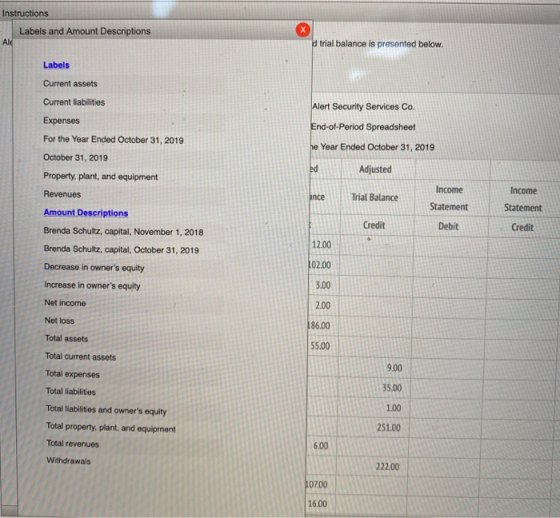Select the Expenses label
Screen dimensions: 560x518
(61, 120)
